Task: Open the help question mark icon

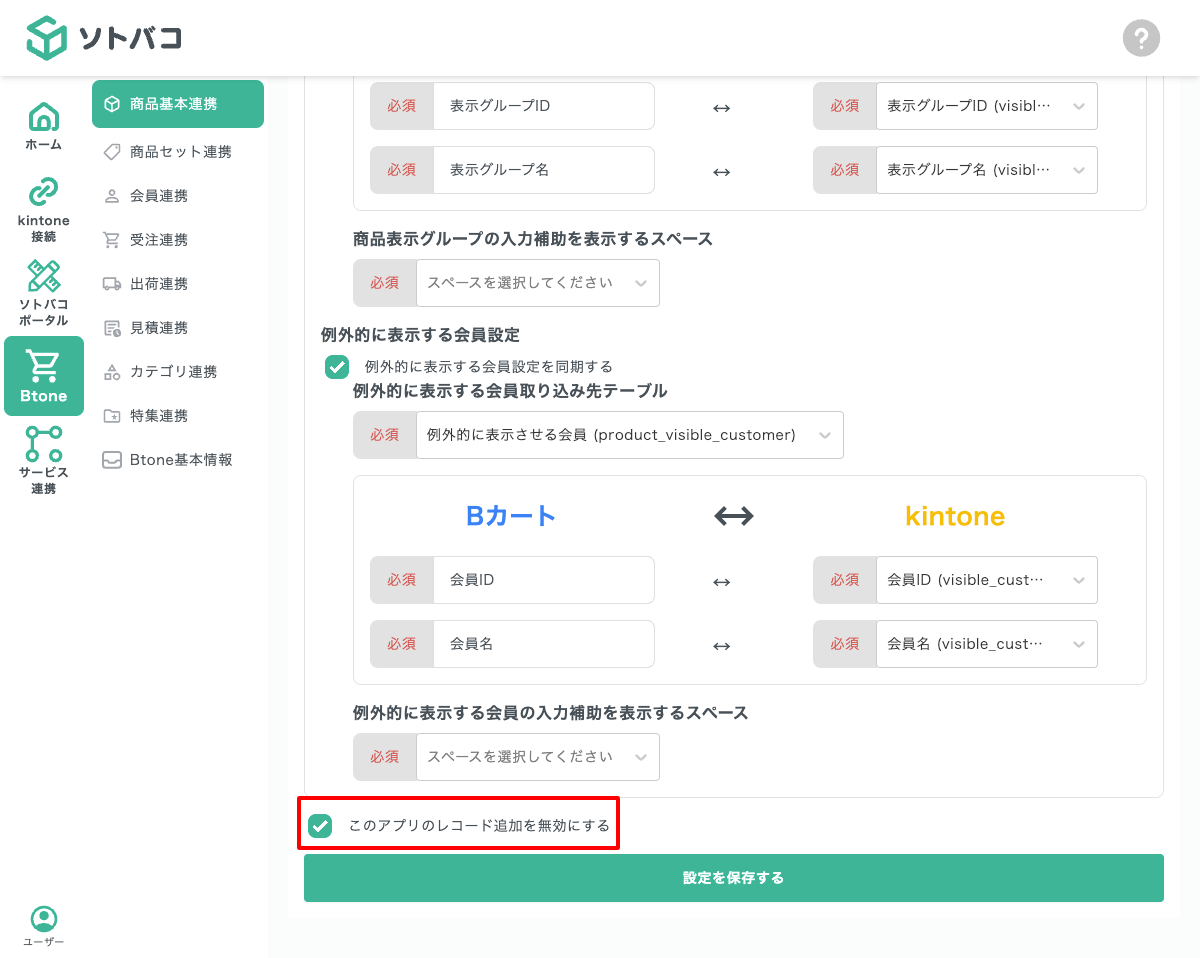Action: tap(1141, 38)
